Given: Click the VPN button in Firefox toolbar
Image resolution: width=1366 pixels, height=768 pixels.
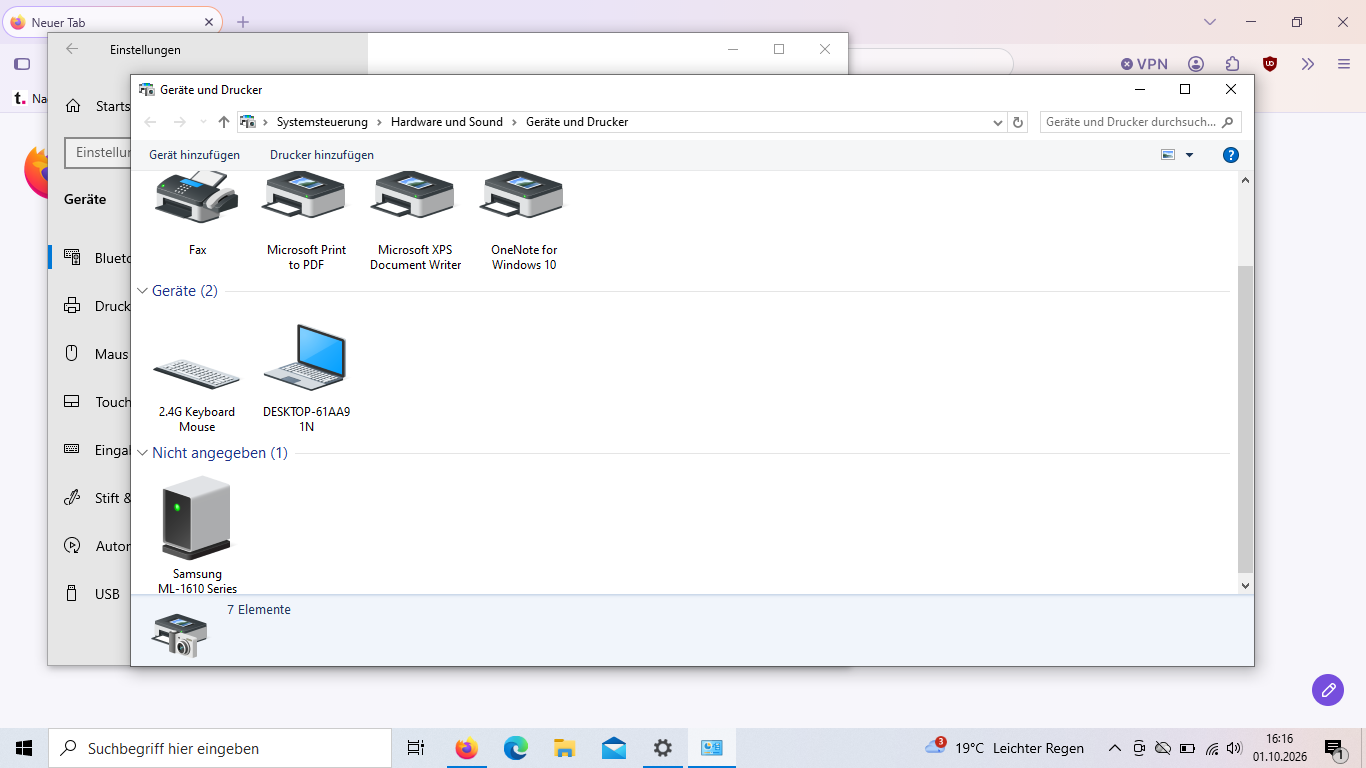Looking at the screenshot, I should point(1144,64).
